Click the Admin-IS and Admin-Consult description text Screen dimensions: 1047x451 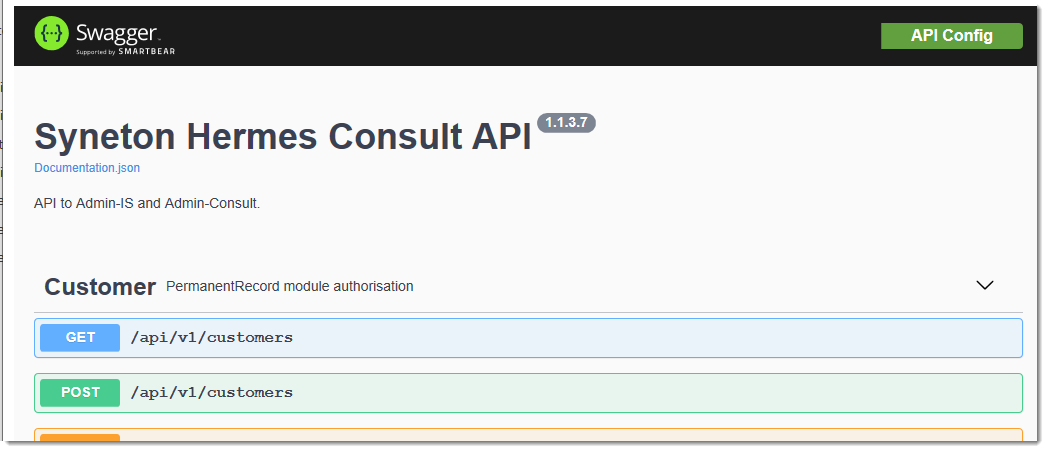[x=147, y=203]
